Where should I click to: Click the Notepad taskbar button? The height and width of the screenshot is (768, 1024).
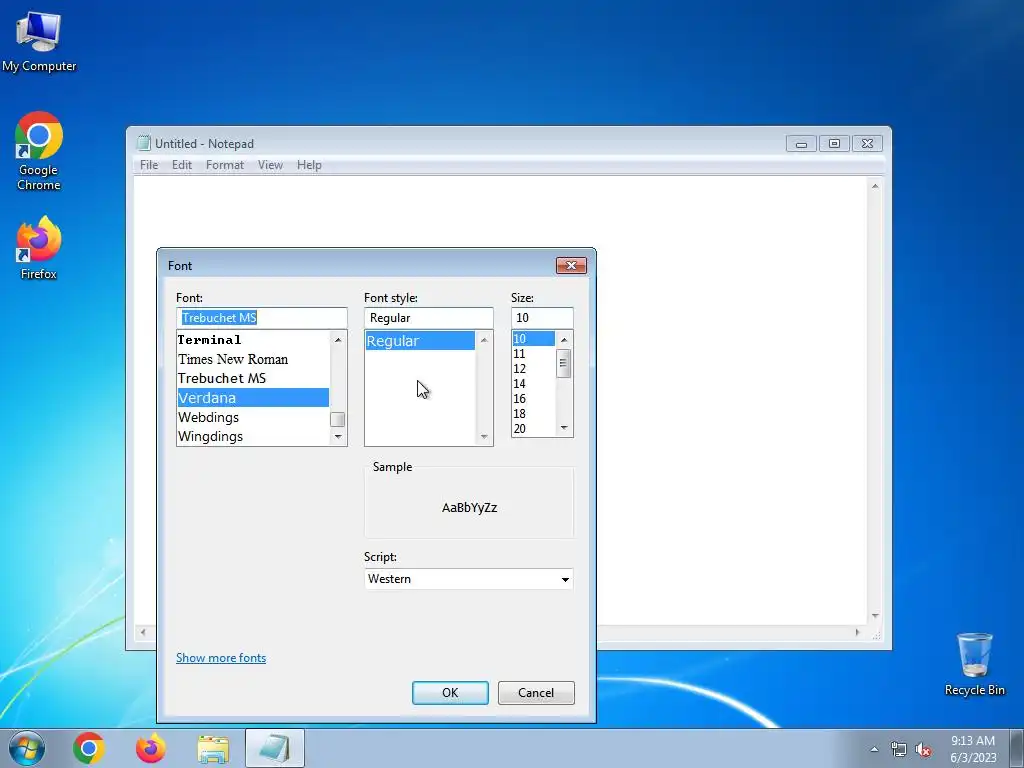[275, 748]
